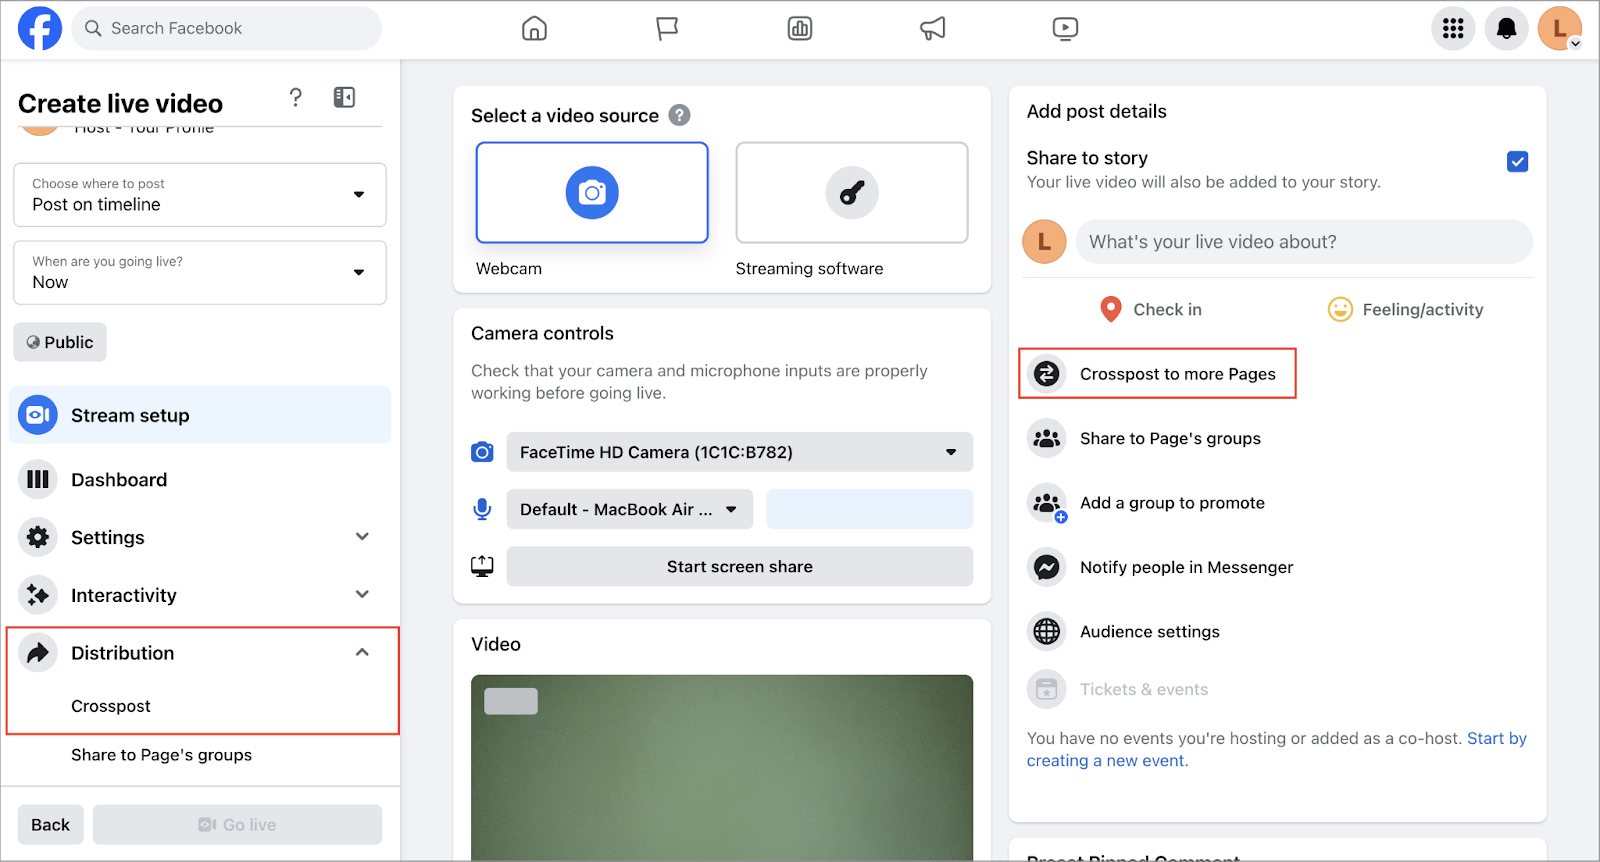
Task: Uncheck the Share to story checkbox
Action: (x=1517, y=162)
